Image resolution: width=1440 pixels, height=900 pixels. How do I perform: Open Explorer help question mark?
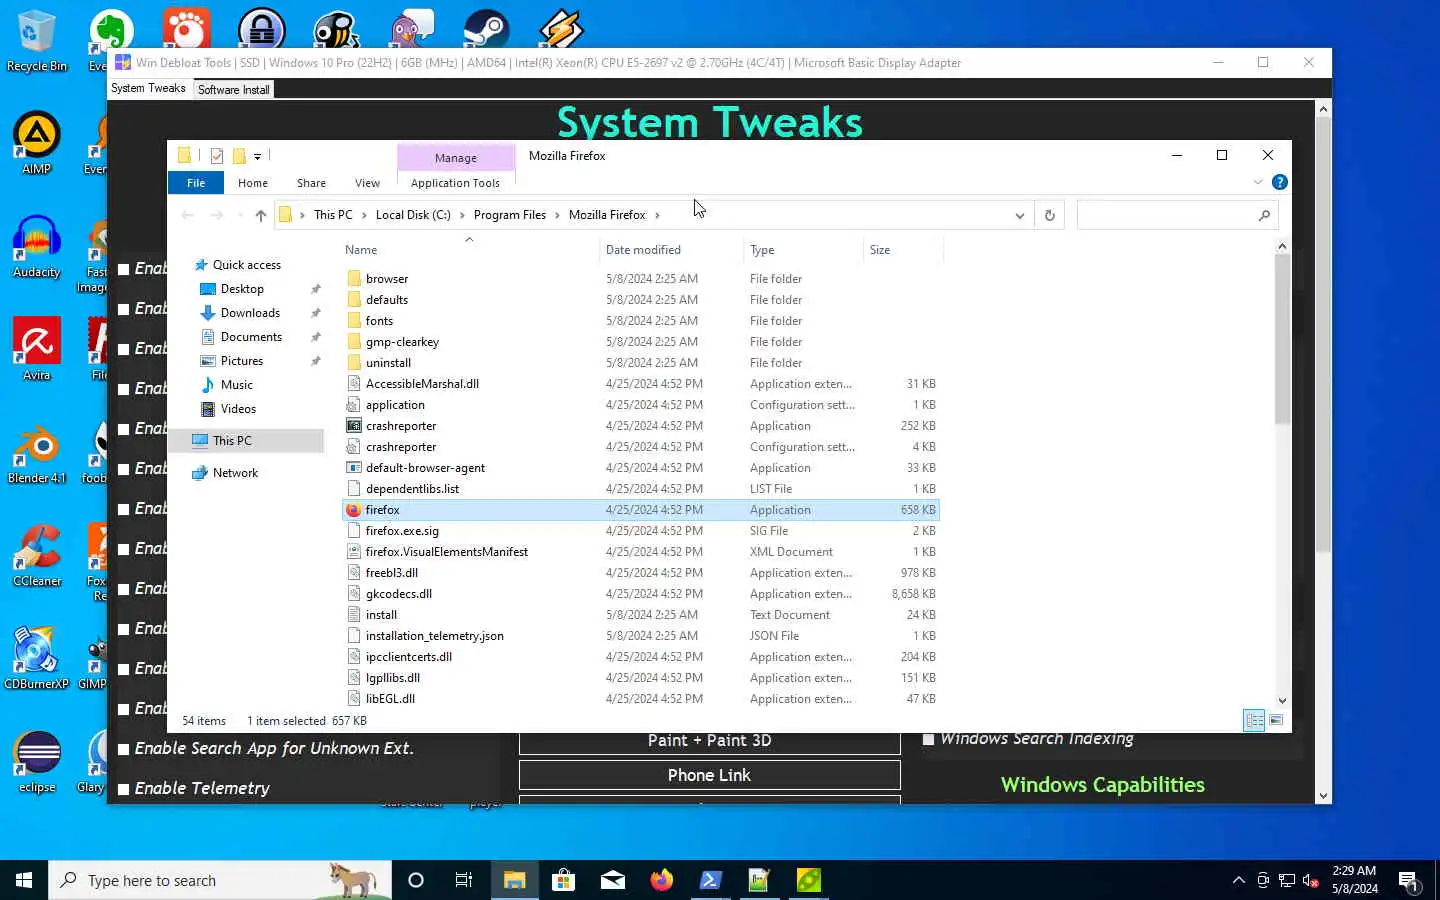[x=1279, y=182]
